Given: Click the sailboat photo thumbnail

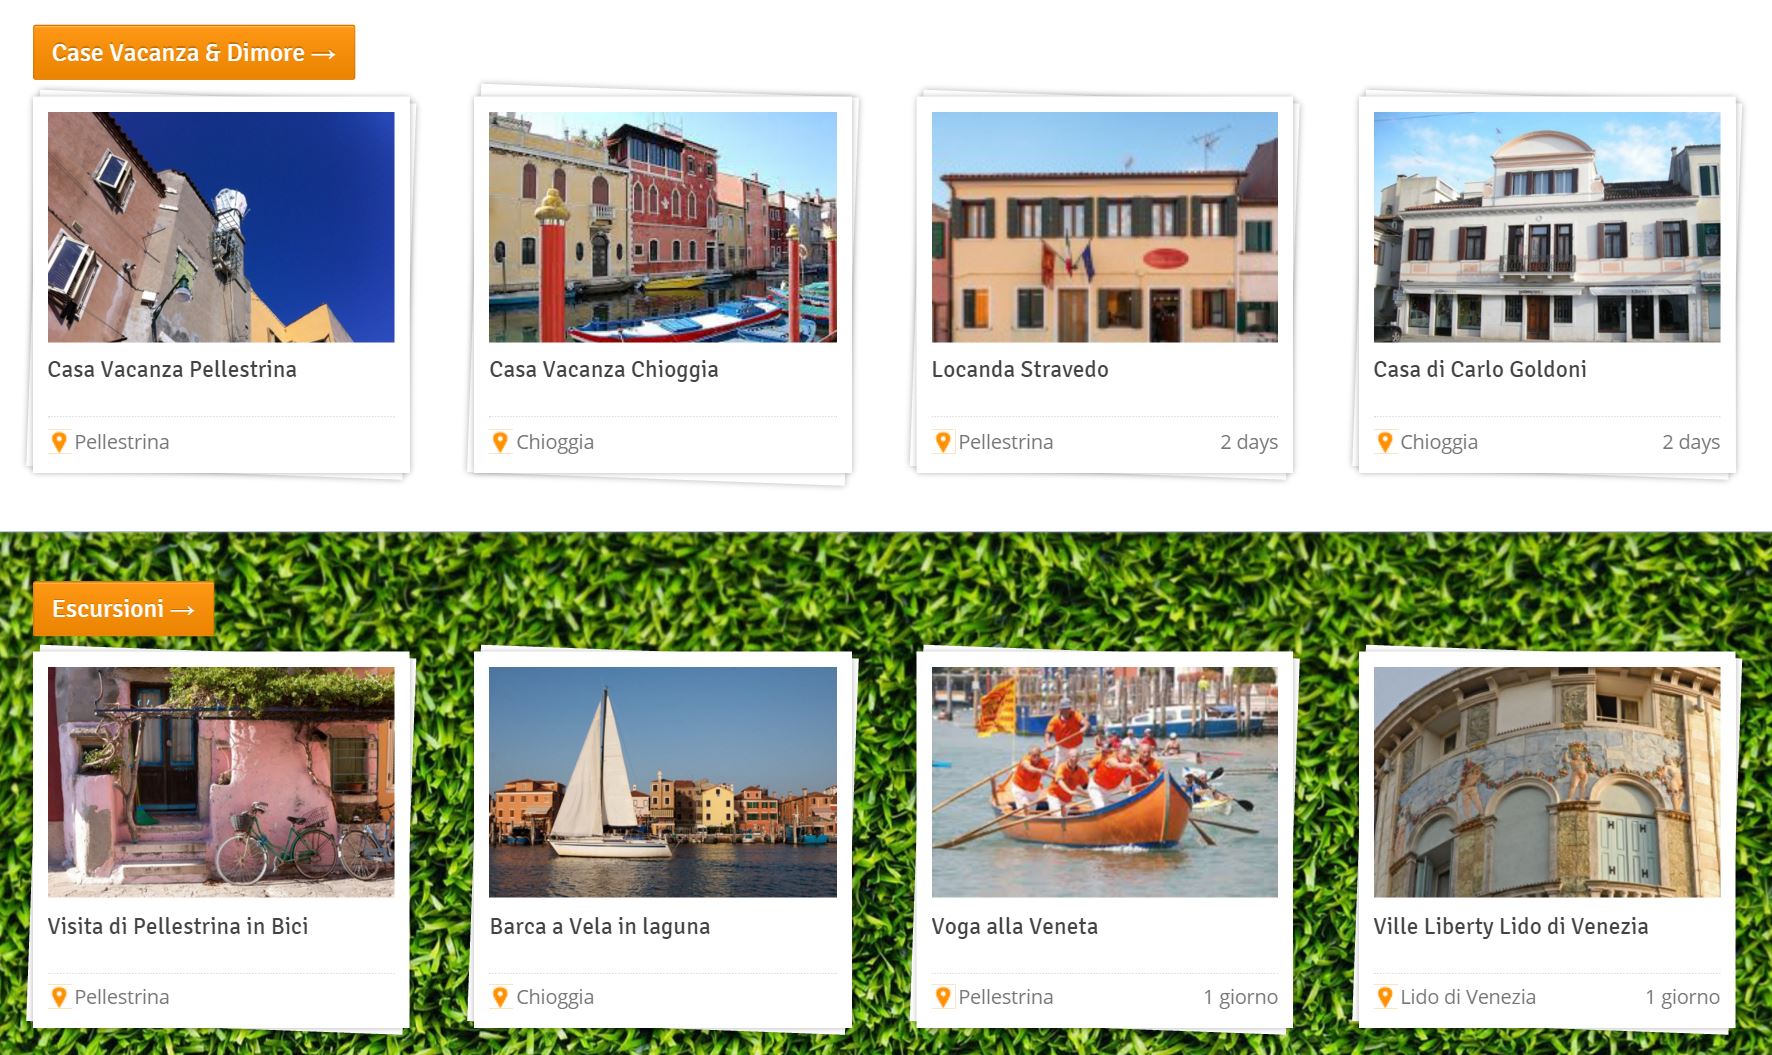Looking at the screenshot, I should coord(663,782).
